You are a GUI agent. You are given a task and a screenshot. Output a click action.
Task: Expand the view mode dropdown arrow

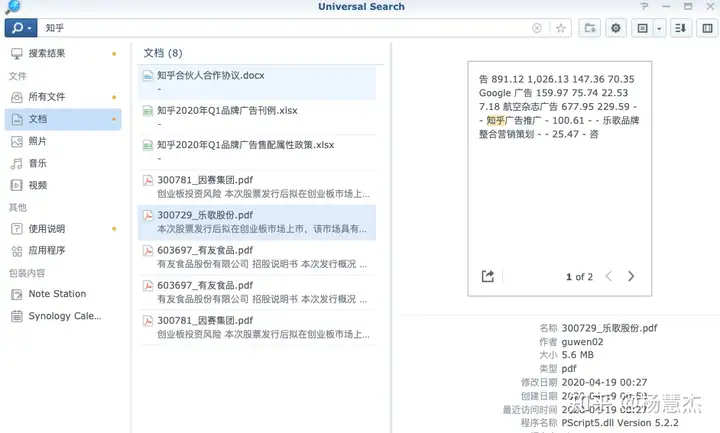(659, 28)
